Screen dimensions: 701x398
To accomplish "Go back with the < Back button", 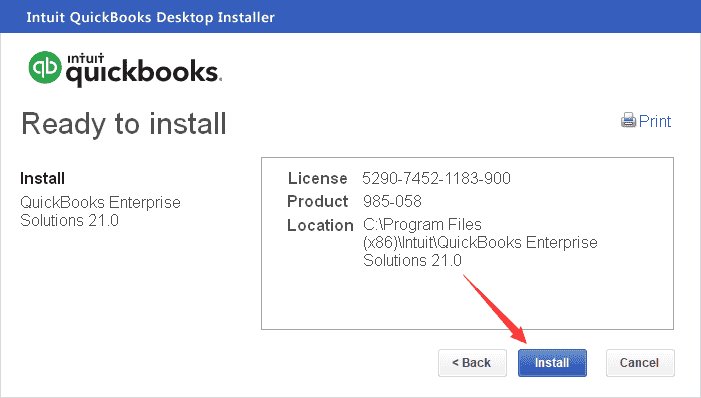I will 472,363.
